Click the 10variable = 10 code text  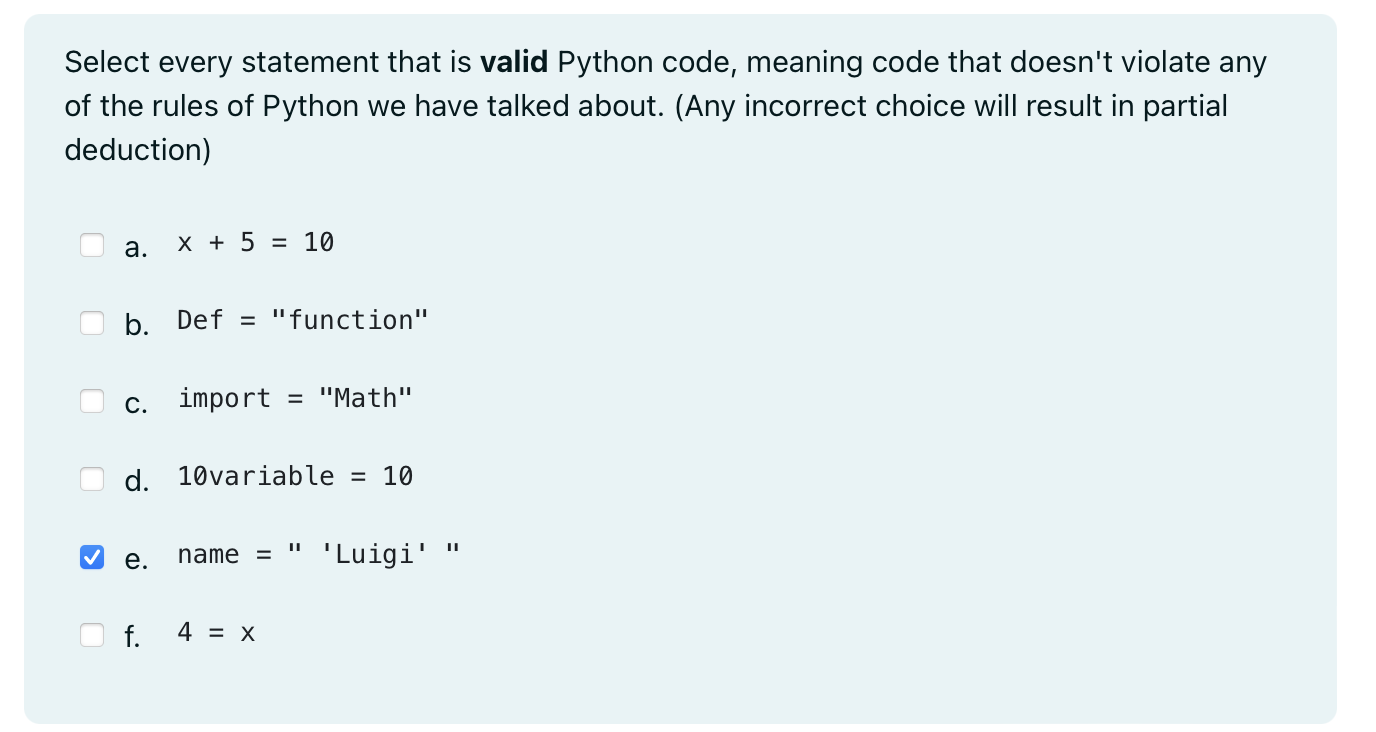click(295, 476)
